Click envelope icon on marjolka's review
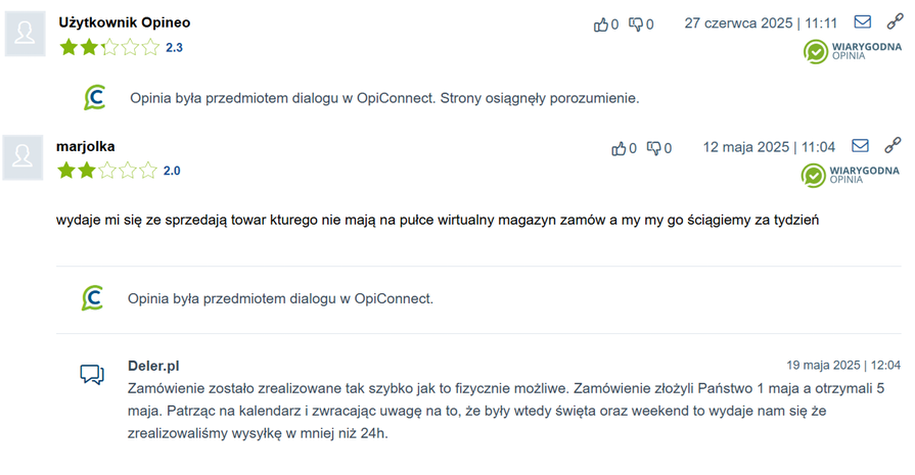The image size is (915, 475). tap(860, 146)
